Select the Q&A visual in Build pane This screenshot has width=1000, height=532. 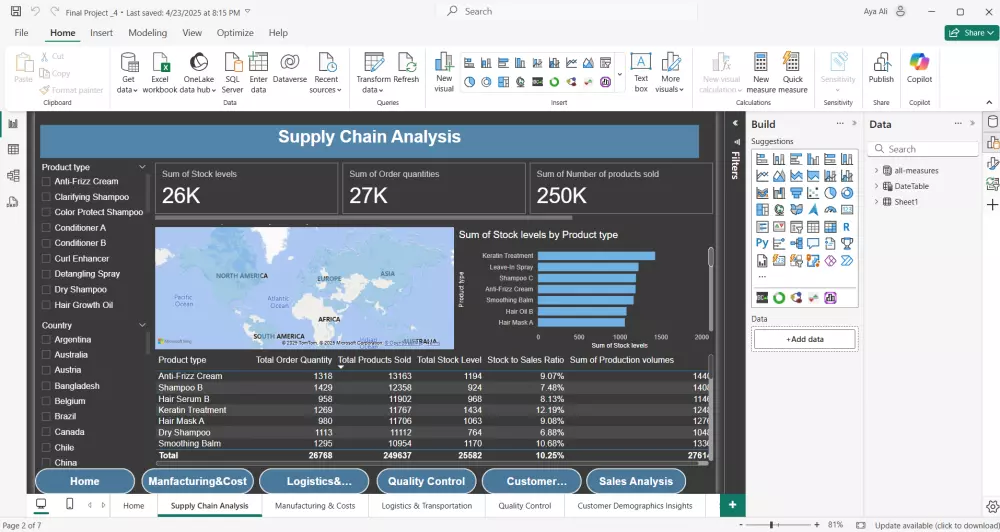[x=812, y=243]
